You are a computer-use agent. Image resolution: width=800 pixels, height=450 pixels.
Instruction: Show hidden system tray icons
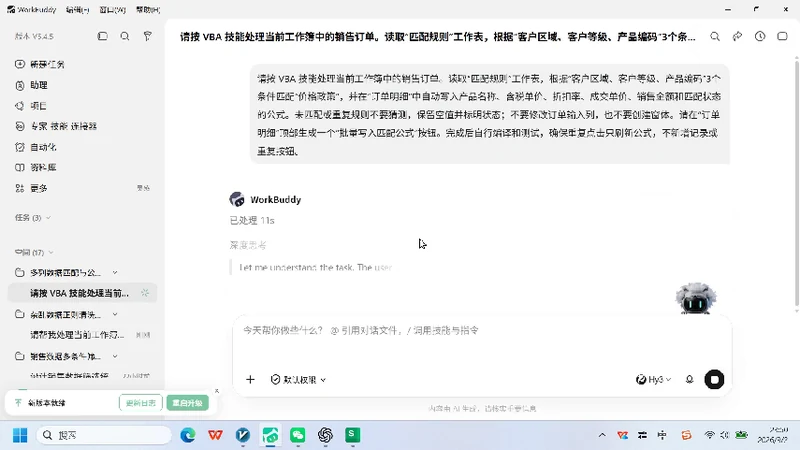click(x=602, y=435)
